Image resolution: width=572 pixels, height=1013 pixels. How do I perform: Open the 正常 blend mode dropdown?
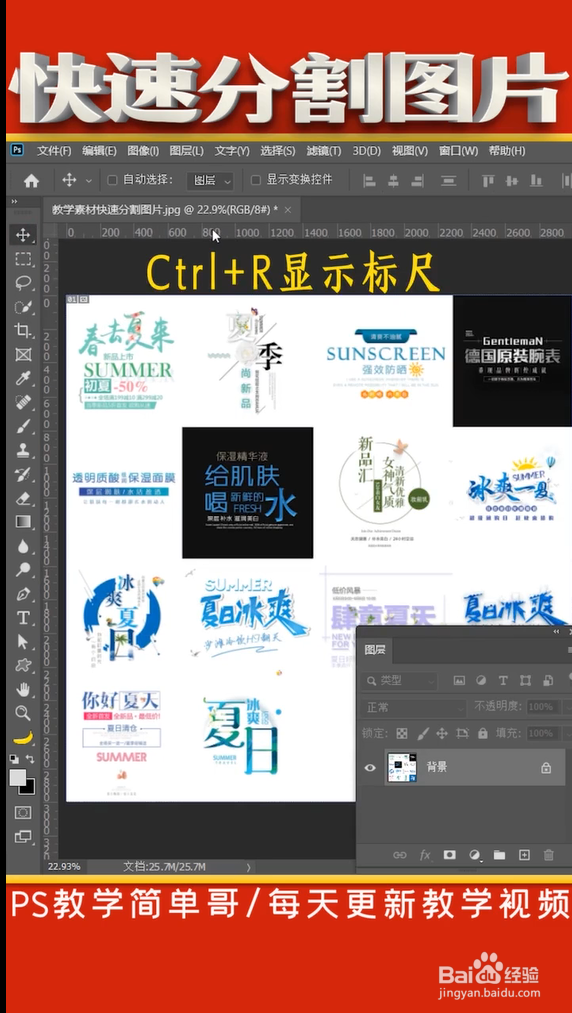coord(414,707)
